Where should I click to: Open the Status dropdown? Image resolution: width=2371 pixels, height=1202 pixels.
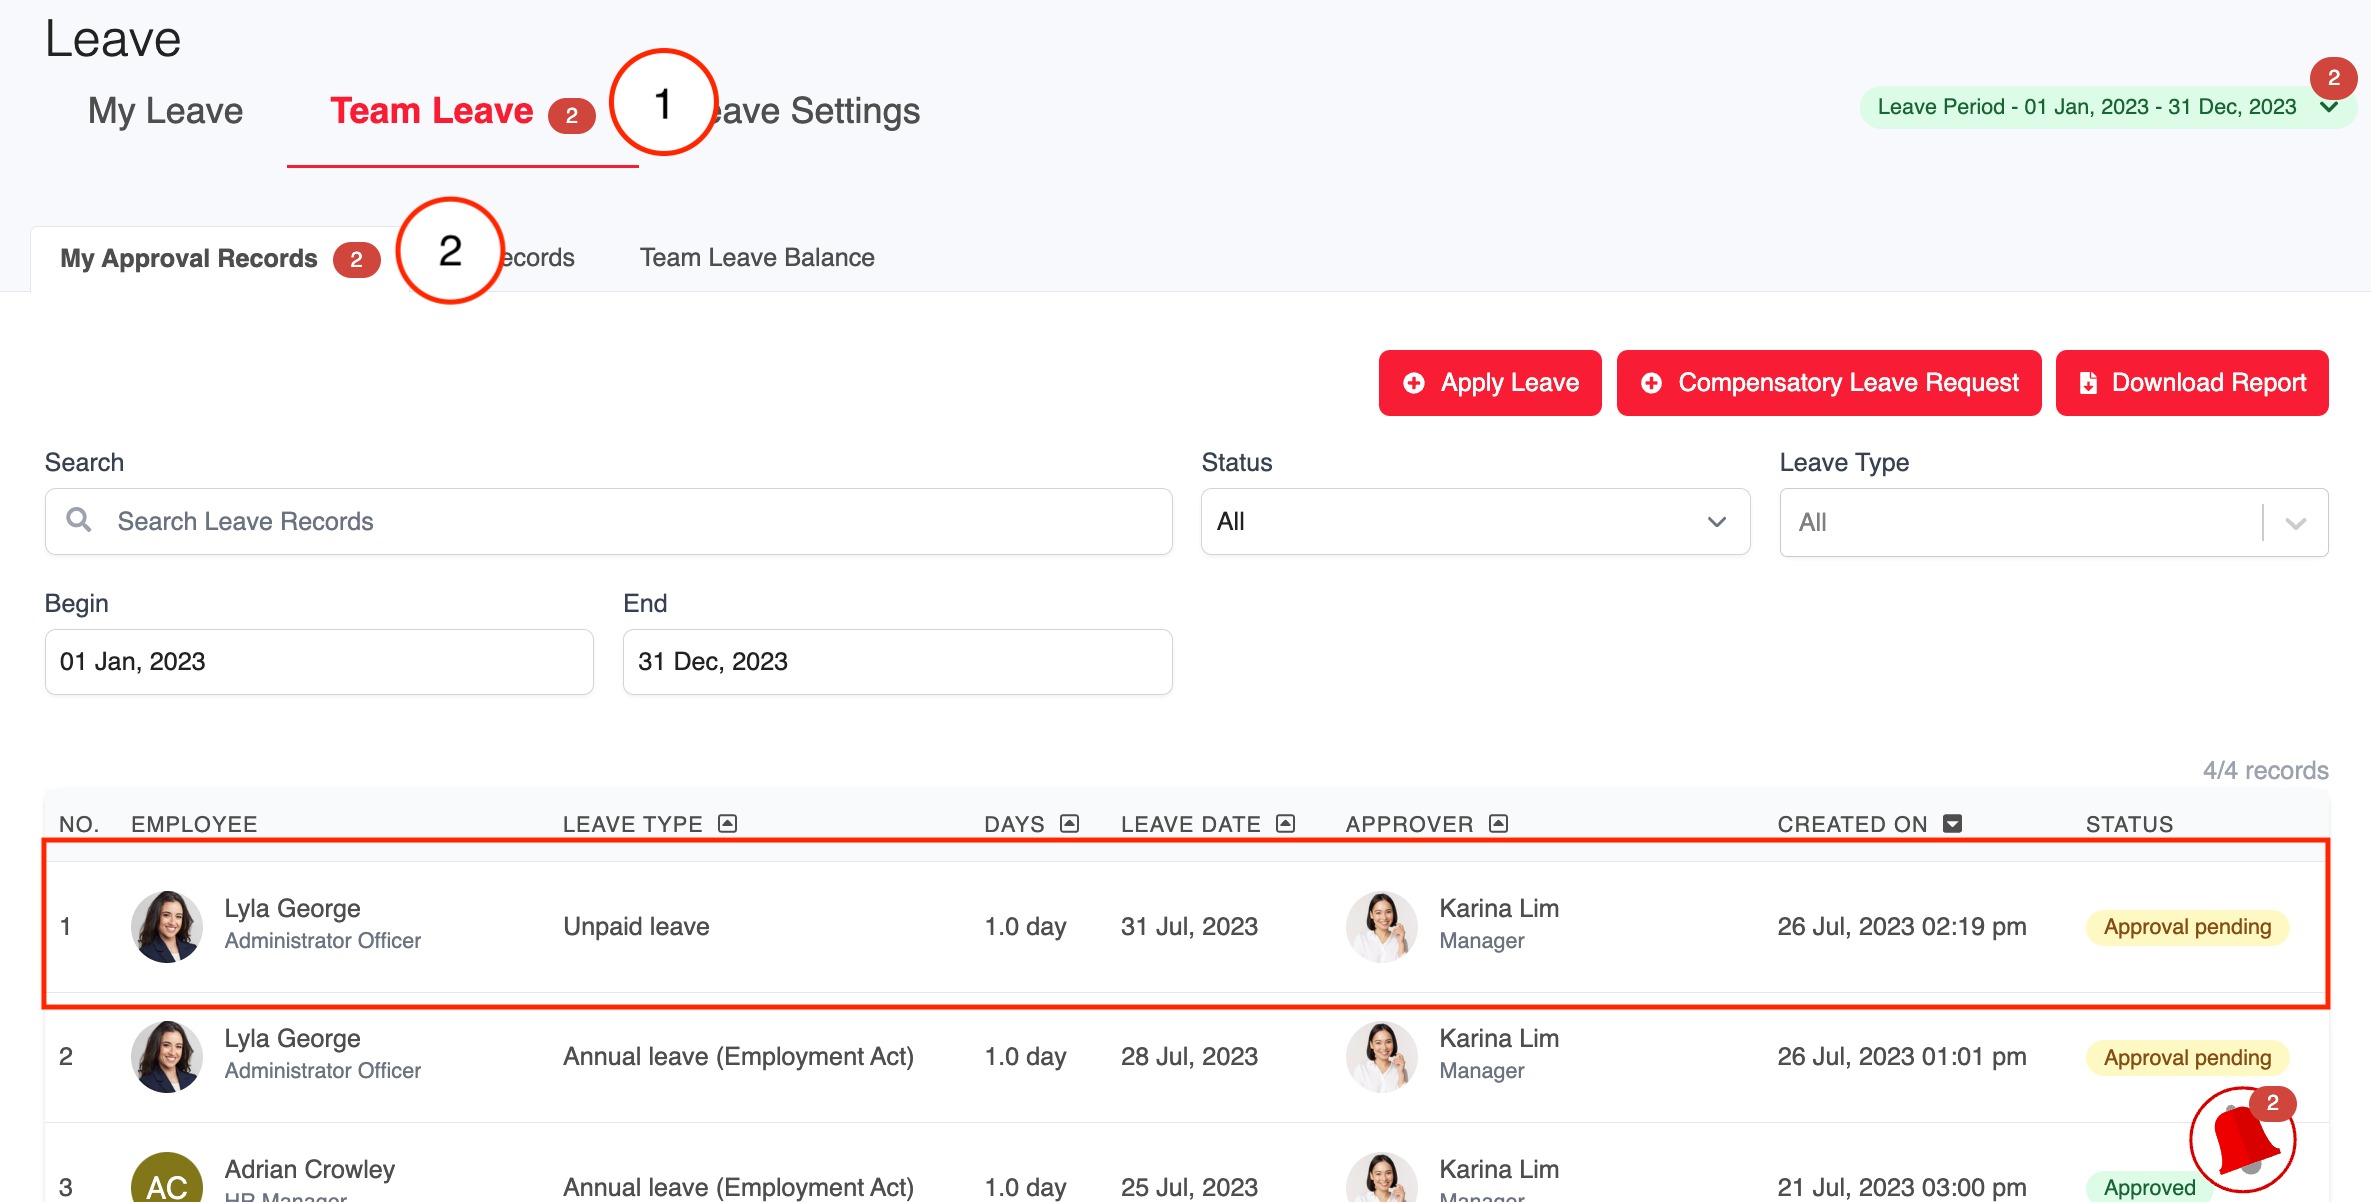[x=1475, y=521]
